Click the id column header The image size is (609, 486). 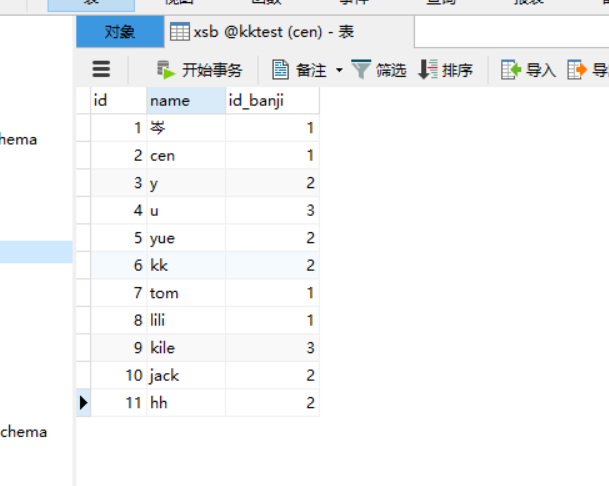point(119,101)
